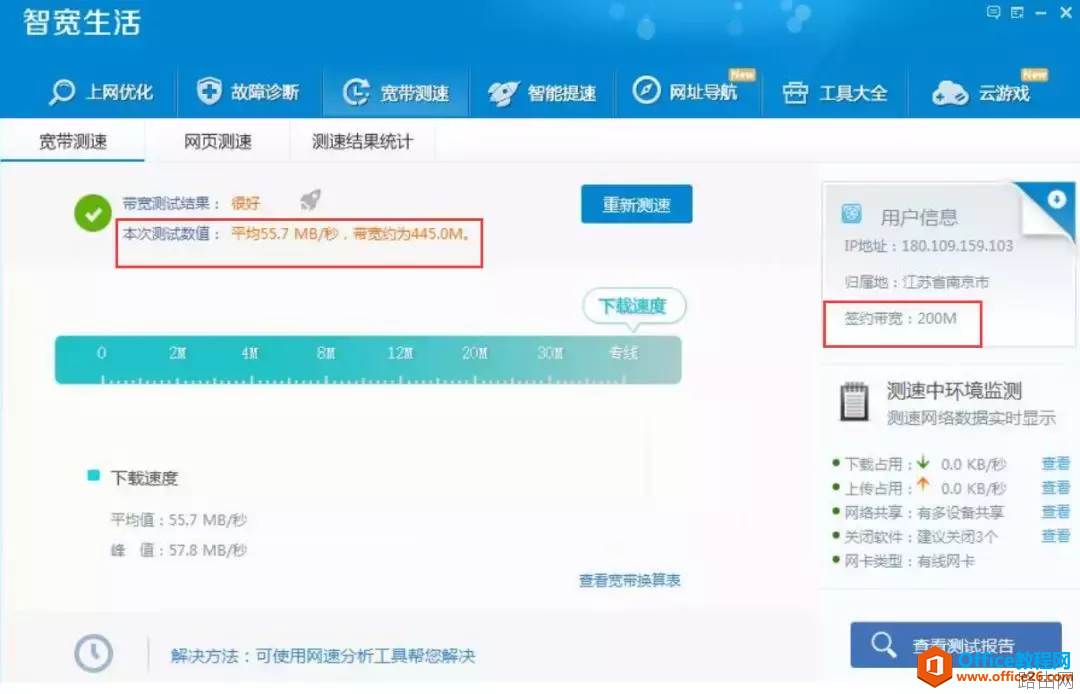This screenshot has width=1080, height=694.
Task: Click the 平均值：55.7 MB/秒 text
Action: (178, 519)
